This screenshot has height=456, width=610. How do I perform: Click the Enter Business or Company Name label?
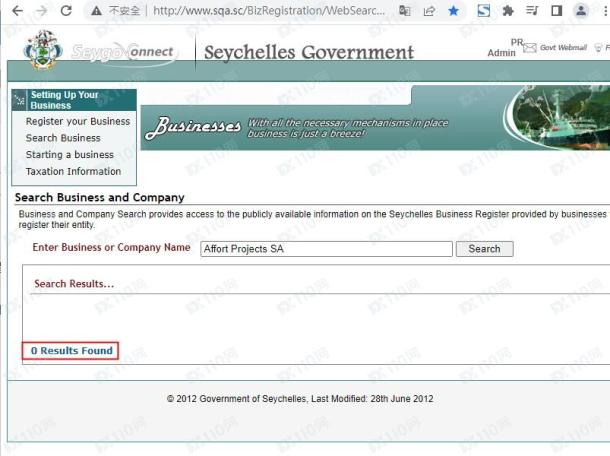(111, 247)
